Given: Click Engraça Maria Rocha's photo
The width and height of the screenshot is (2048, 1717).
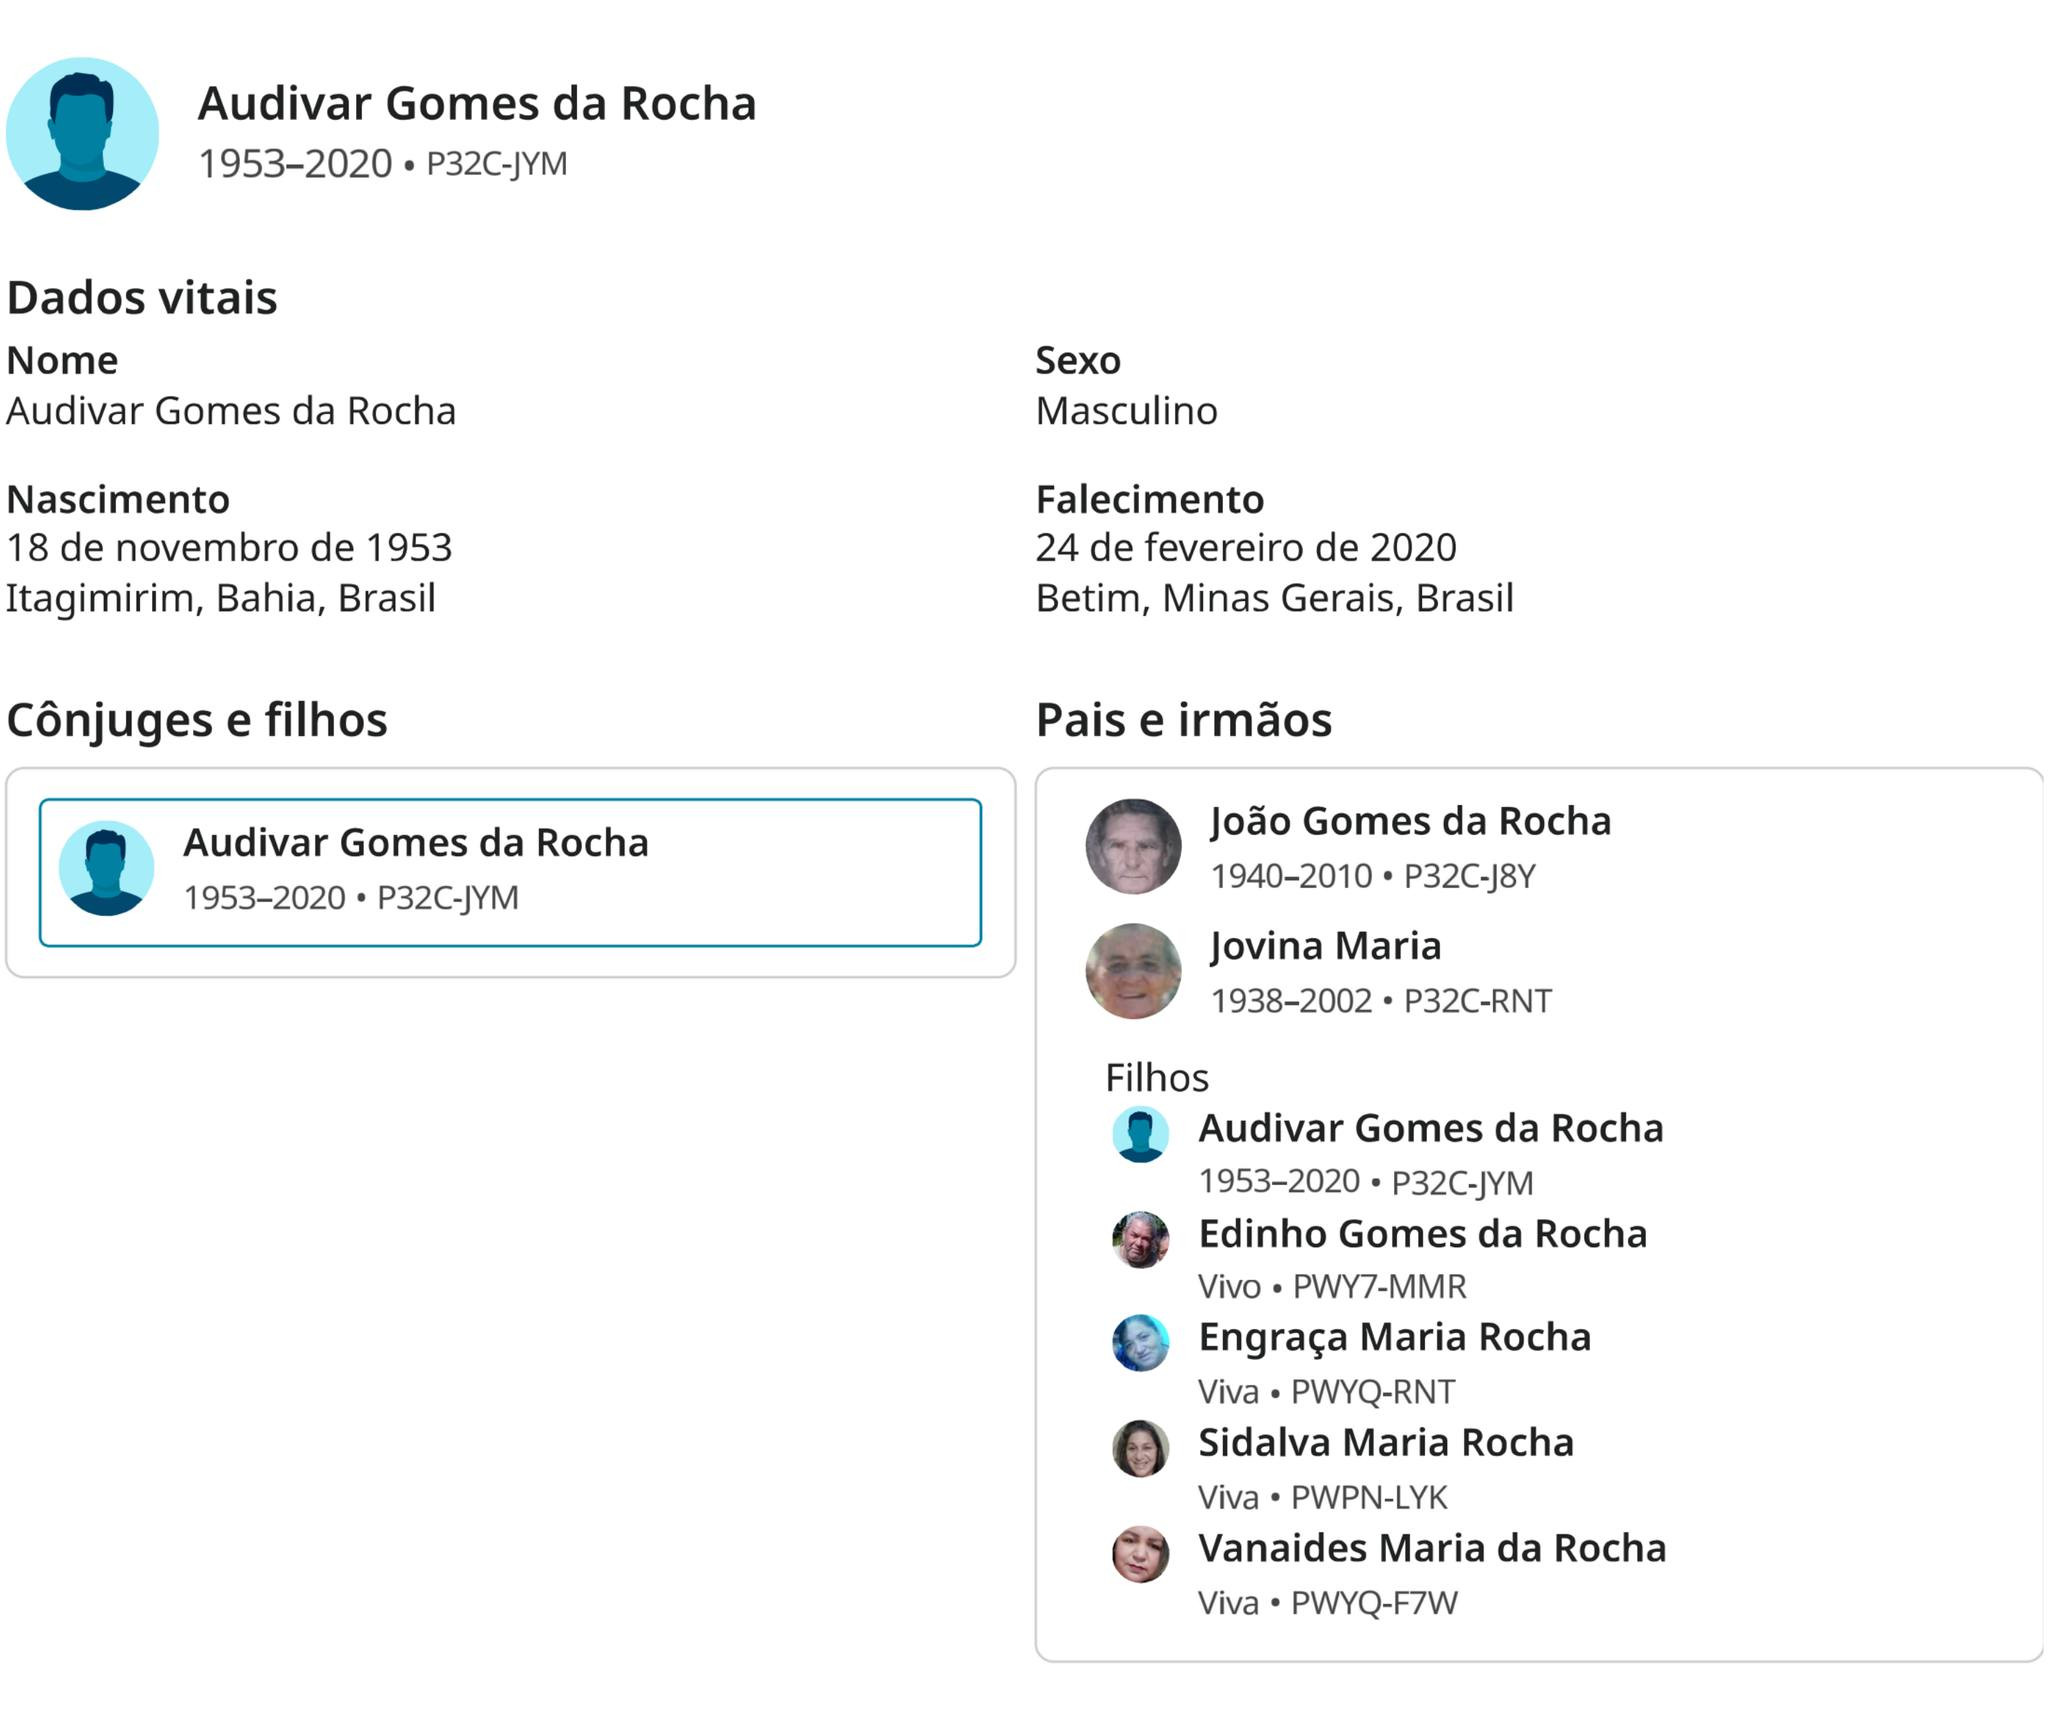Looking at the screenshot, I should coord(1140,1343).
